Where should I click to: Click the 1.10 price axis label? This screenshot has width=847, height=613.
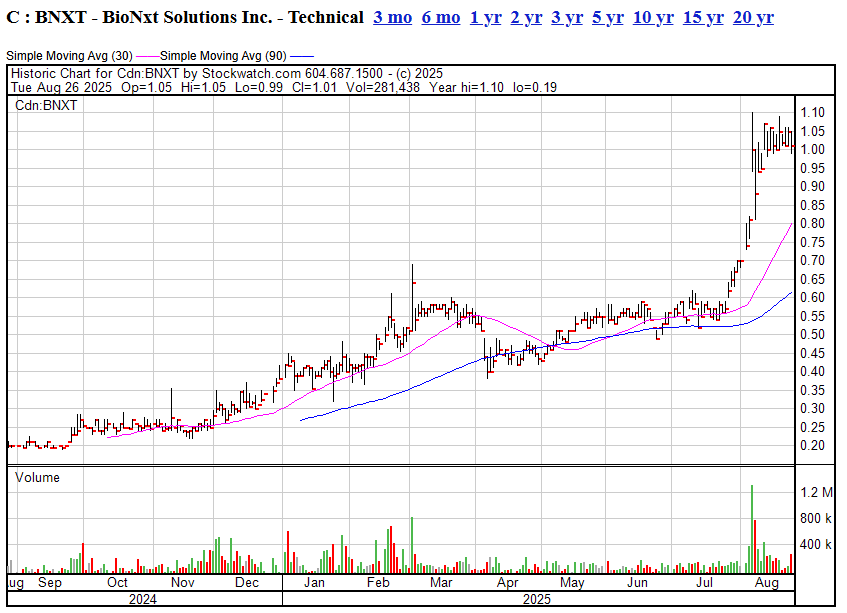(812, 112)
